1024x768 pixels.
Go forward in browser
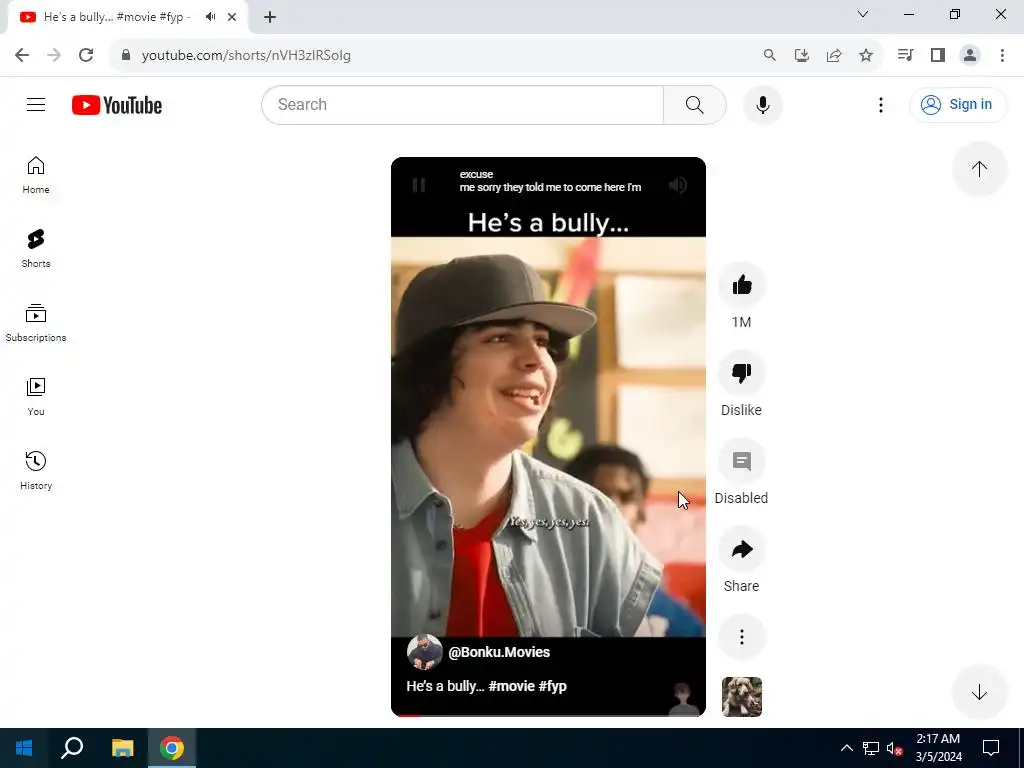point(54,55)
